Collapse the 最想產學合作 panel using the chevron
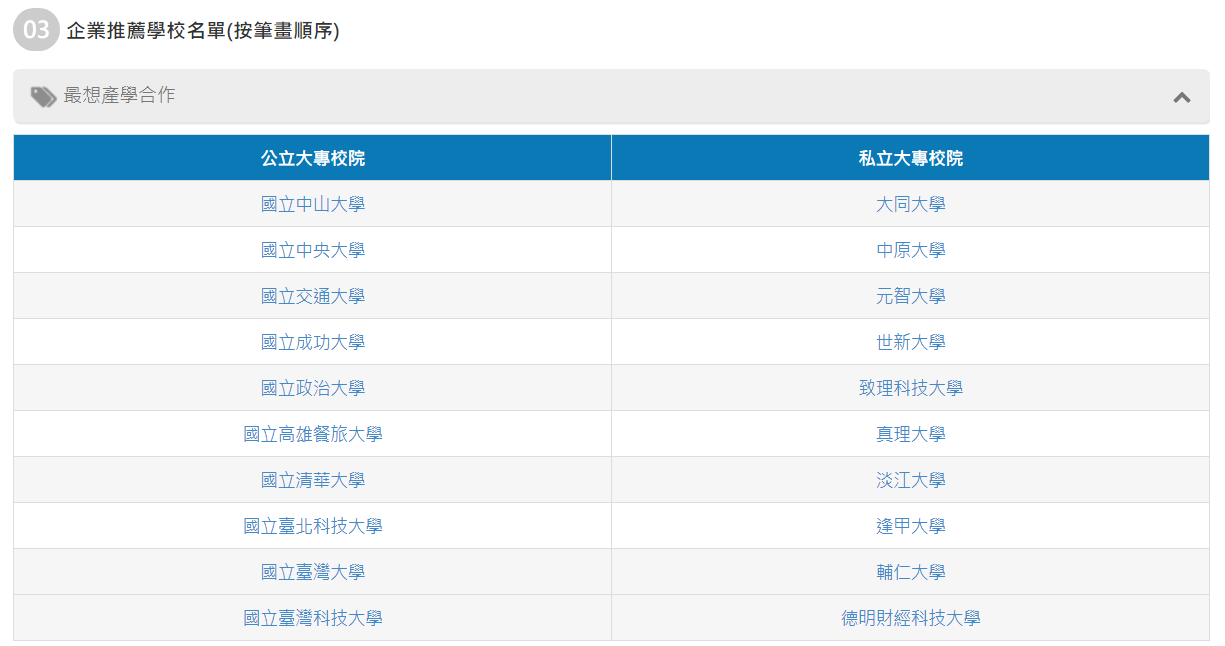Screen dimensions: 1225x646 click(1182, 97)
